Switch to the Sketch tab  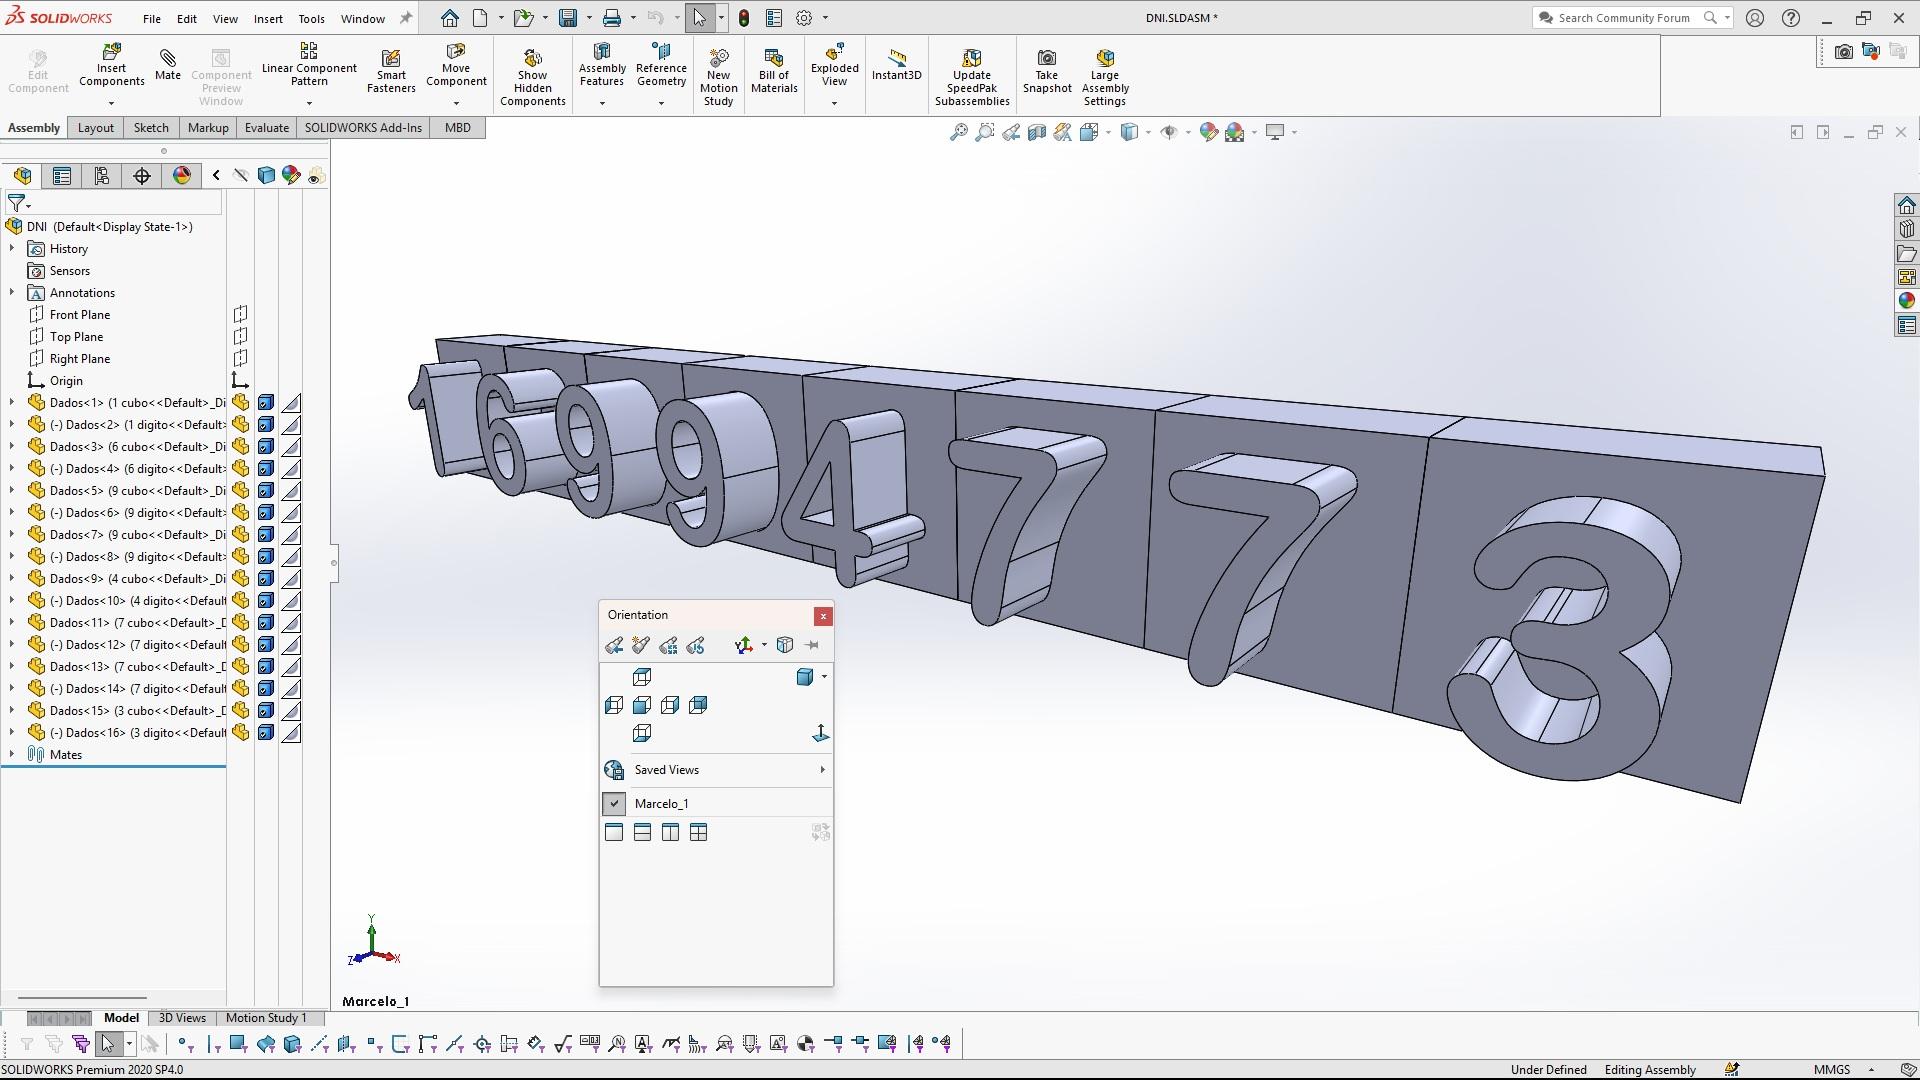(x=151, y=128)
